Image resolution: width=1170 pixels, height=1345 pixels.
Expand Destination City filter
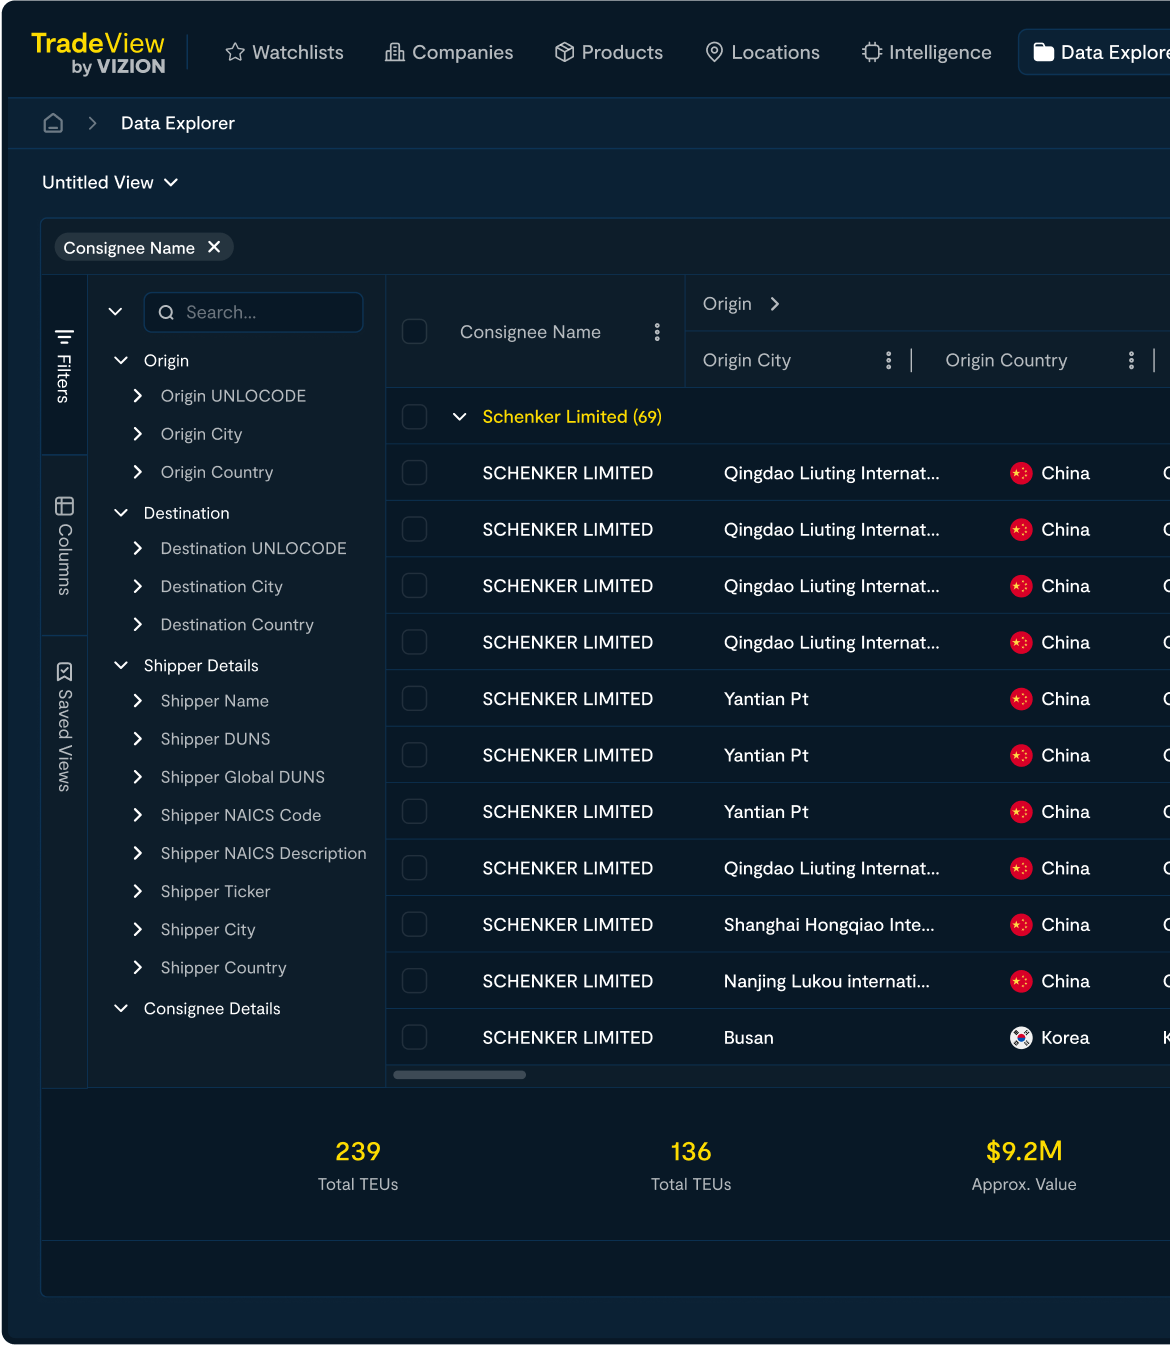pos(138,586)
